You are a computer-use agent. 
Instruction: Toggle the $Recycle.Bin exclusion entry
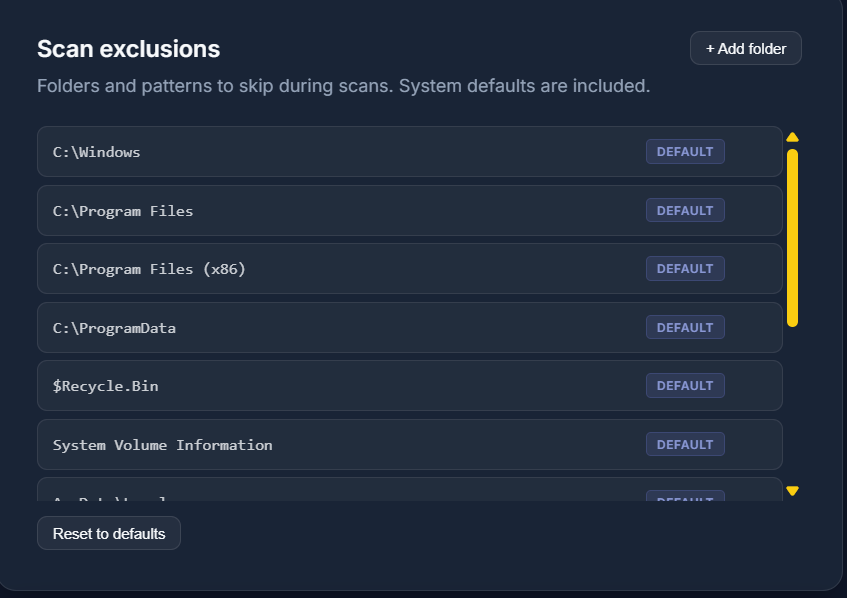[300, 385]
